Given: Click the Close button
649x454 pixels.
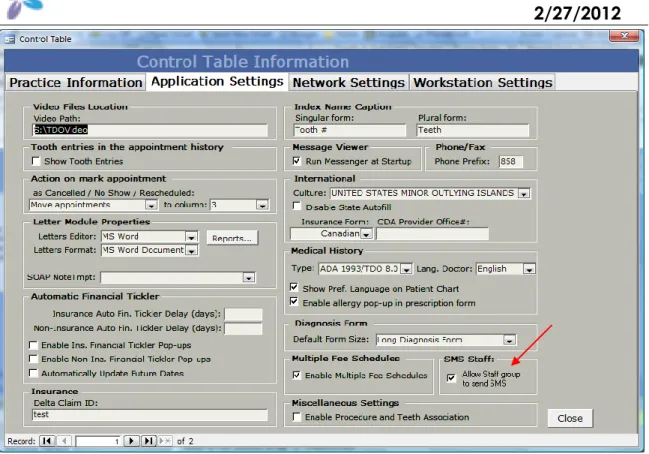Looking at the screenshot, I should coord(570,418).
